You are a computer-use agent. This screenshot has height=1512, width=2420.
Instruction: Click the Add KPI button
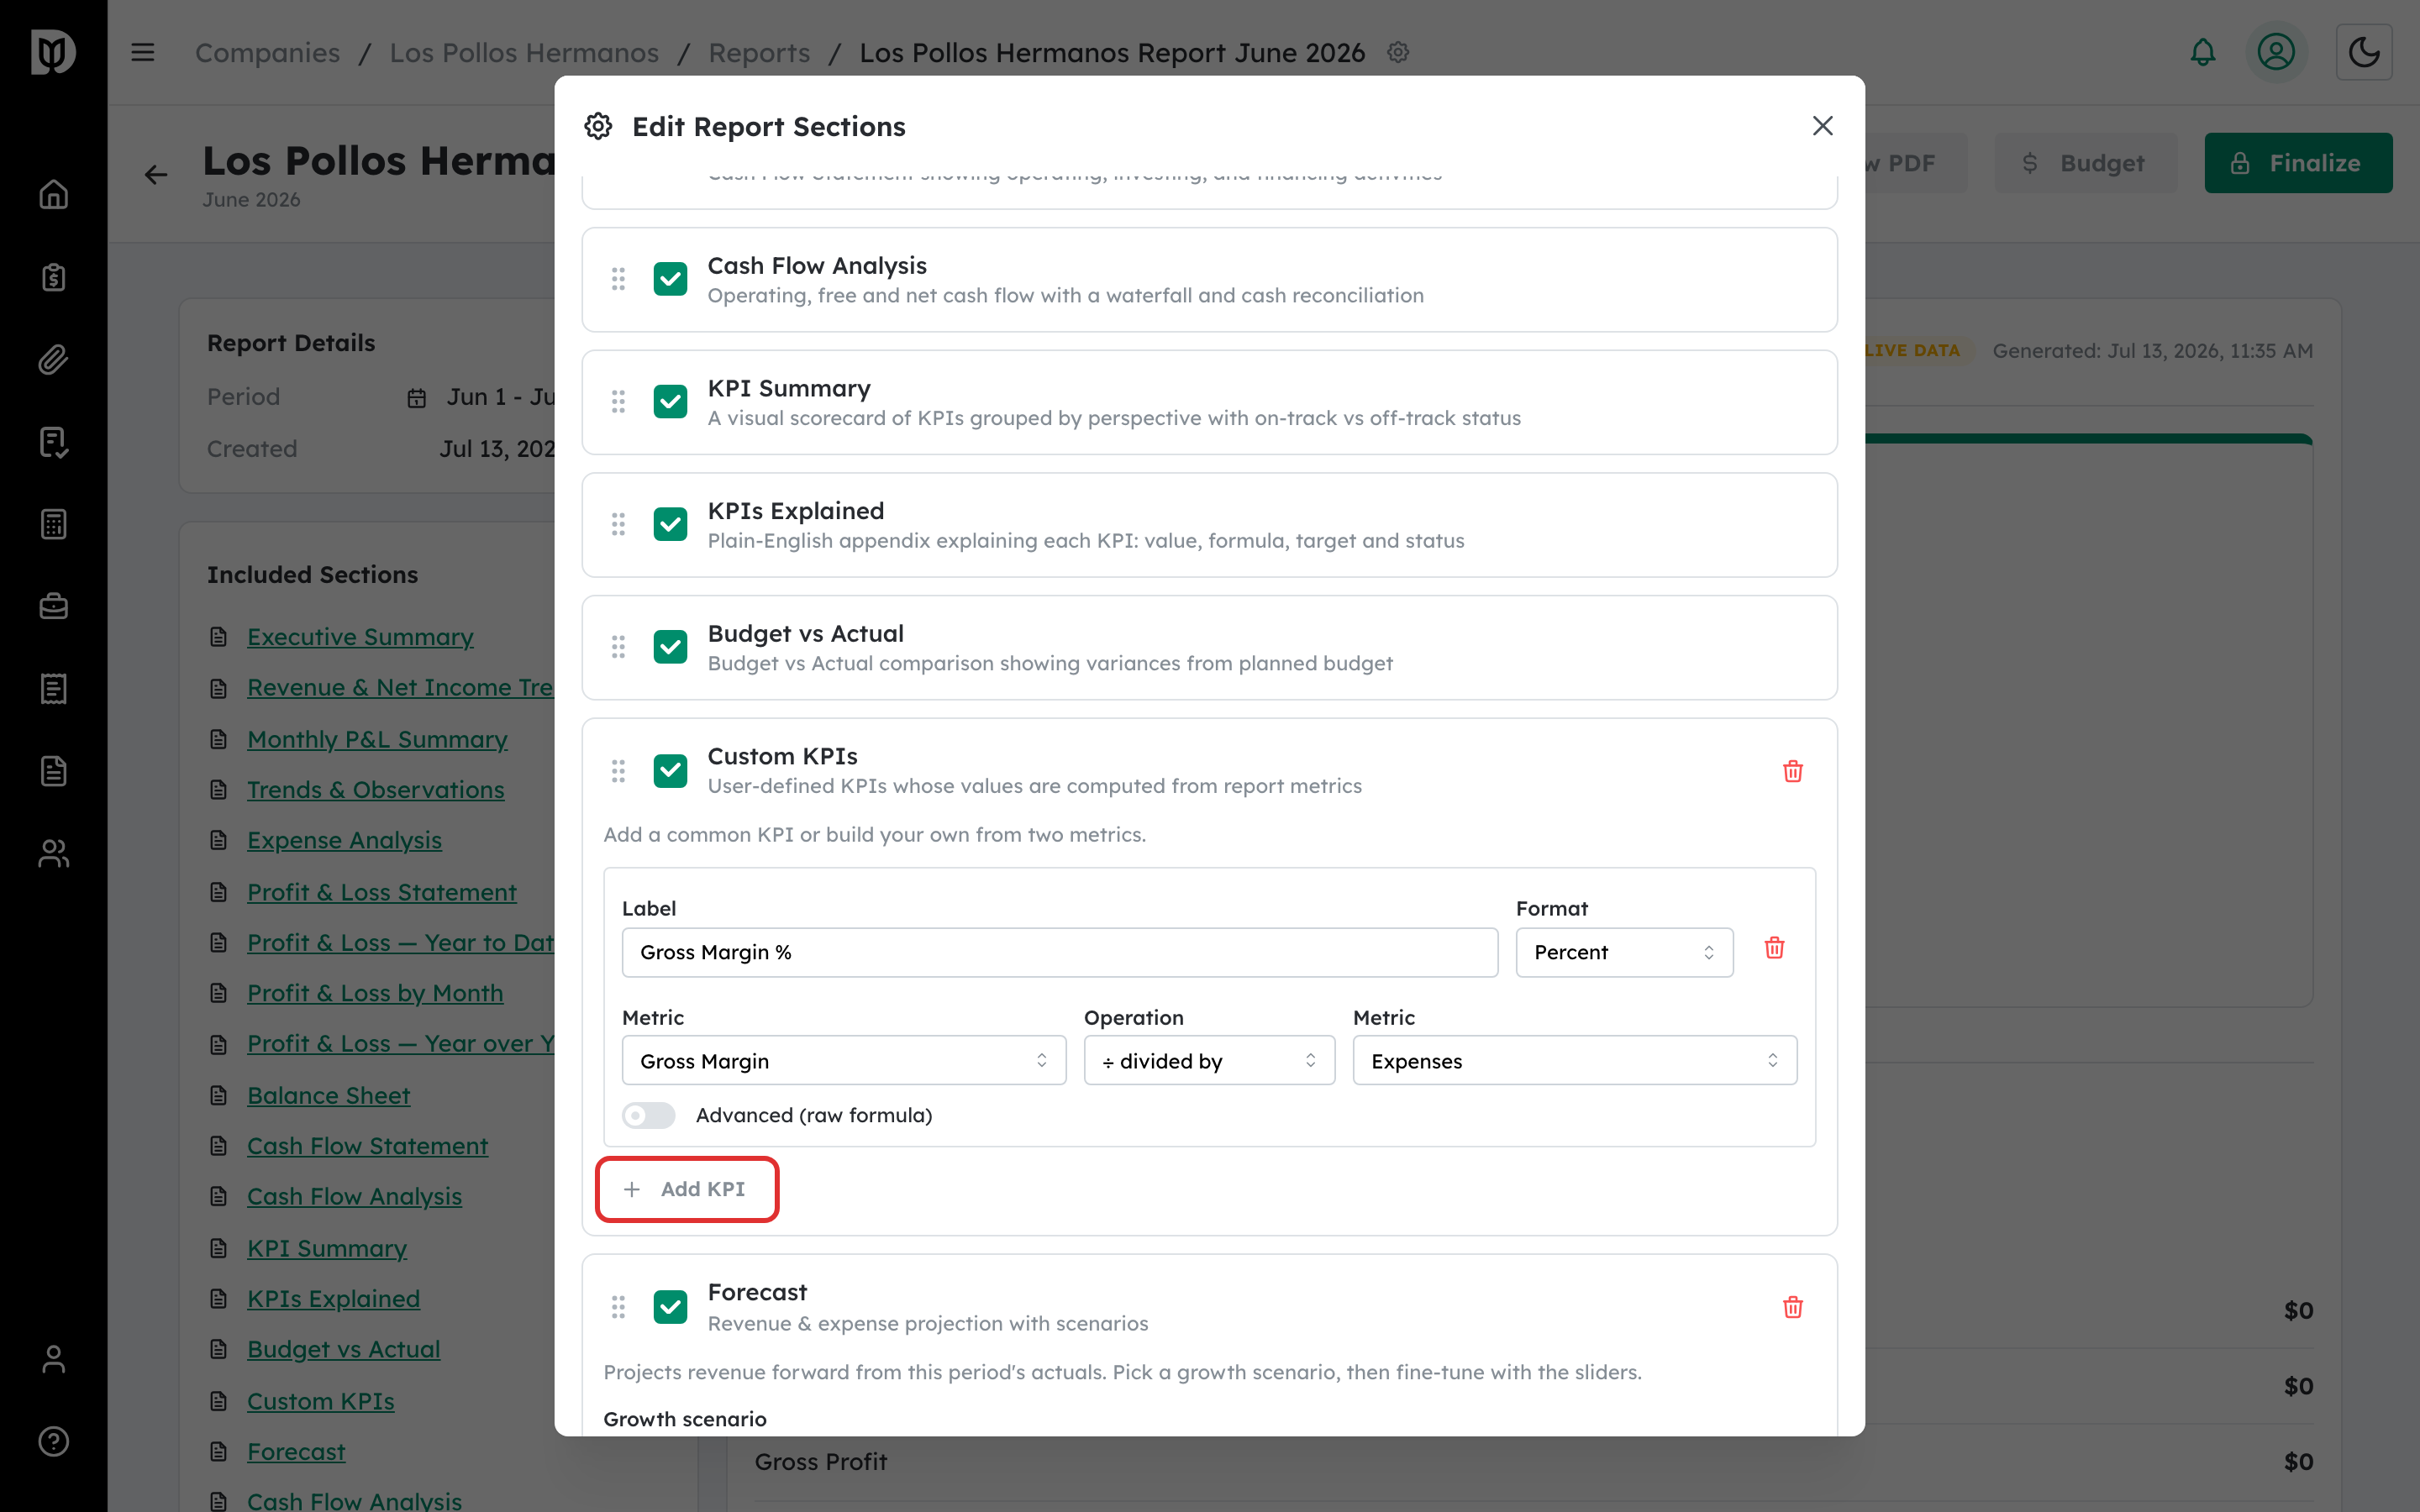686,1189
